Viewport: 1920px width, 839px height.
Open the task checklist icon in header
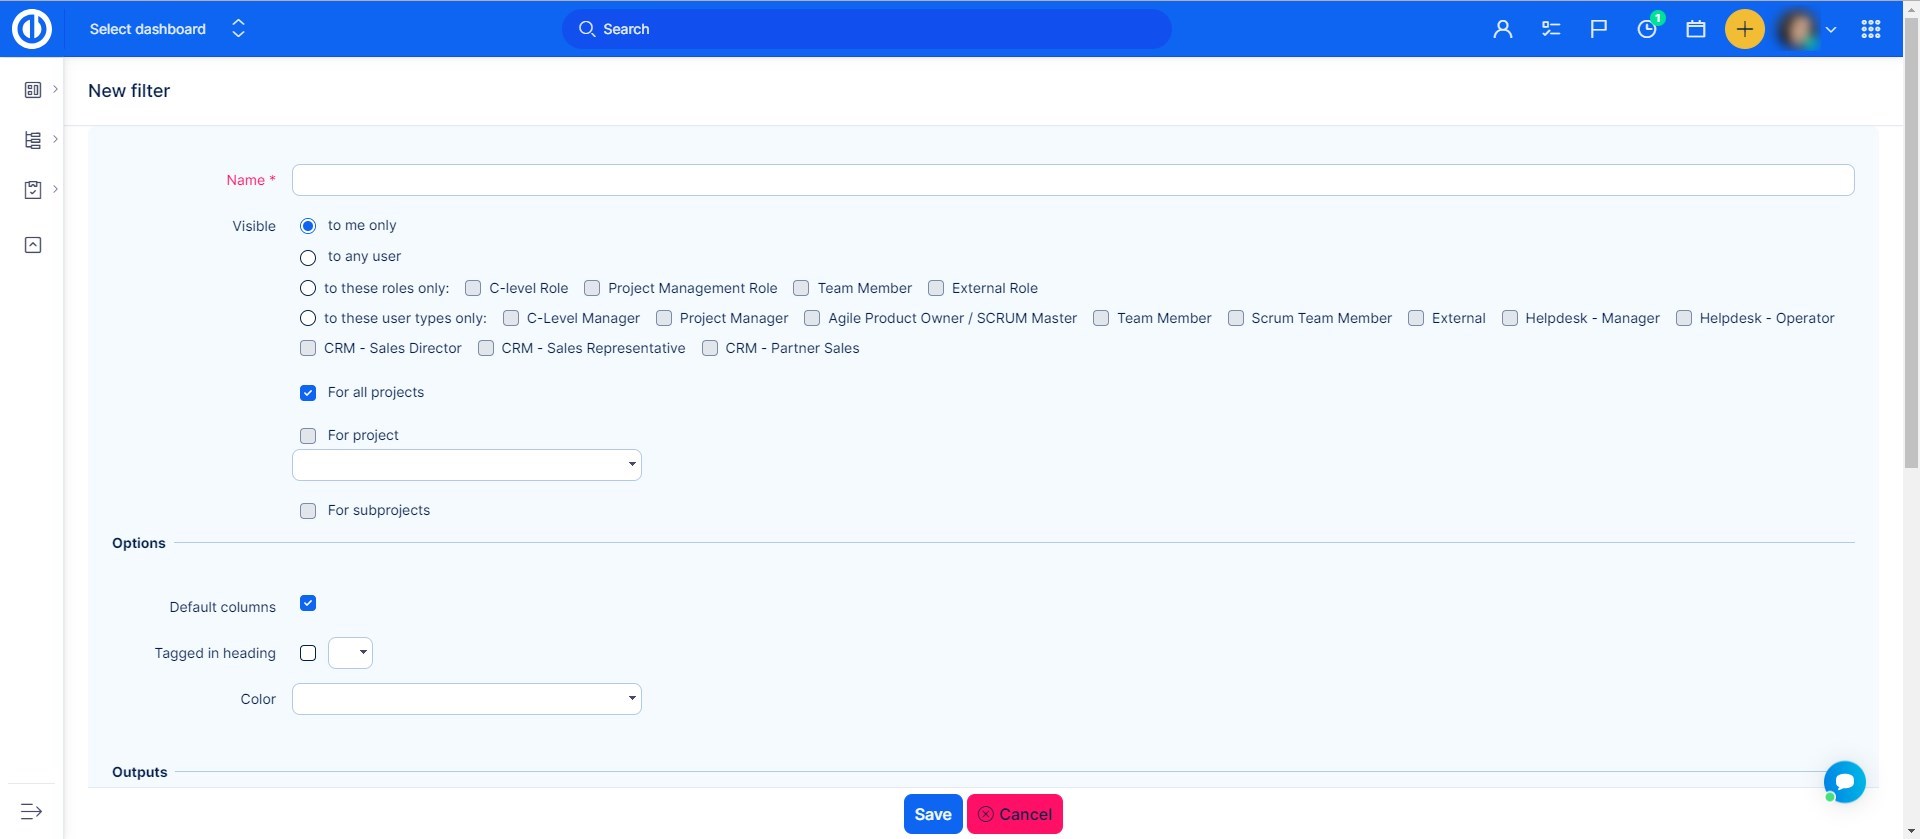[1551, 29]
